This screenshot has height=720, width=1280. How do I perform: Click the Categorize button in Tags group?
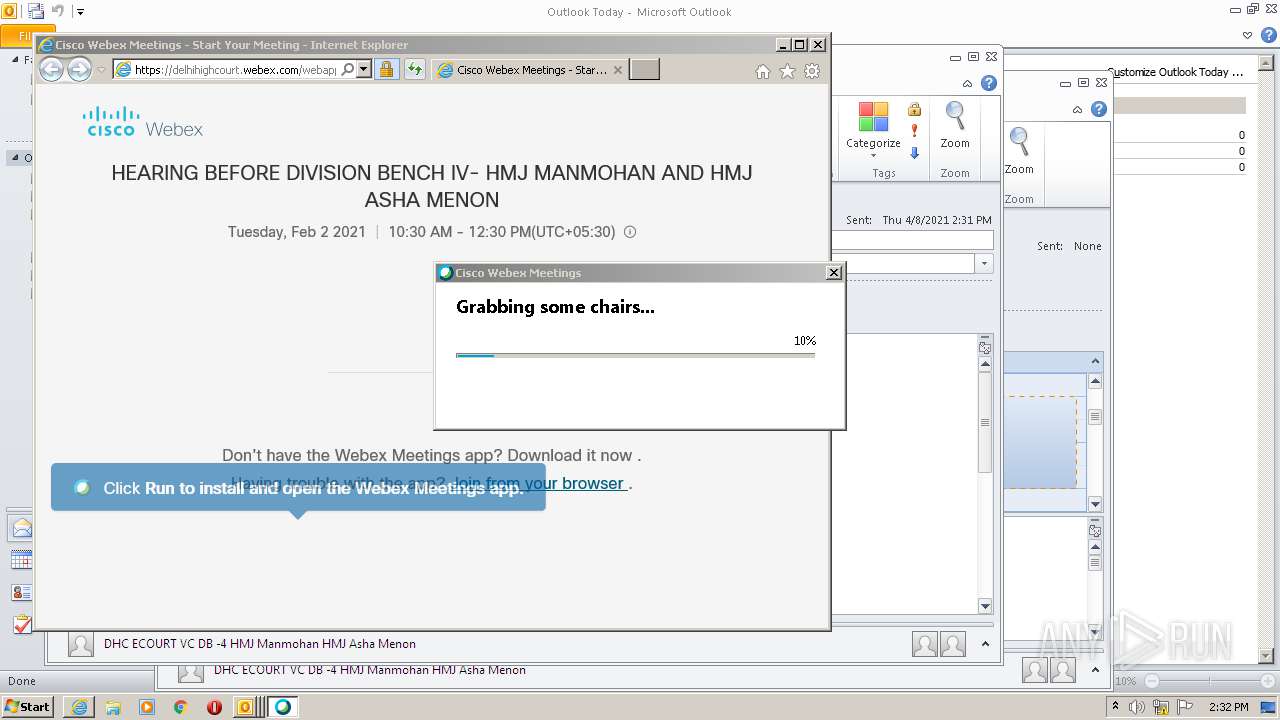coord(873,128)
